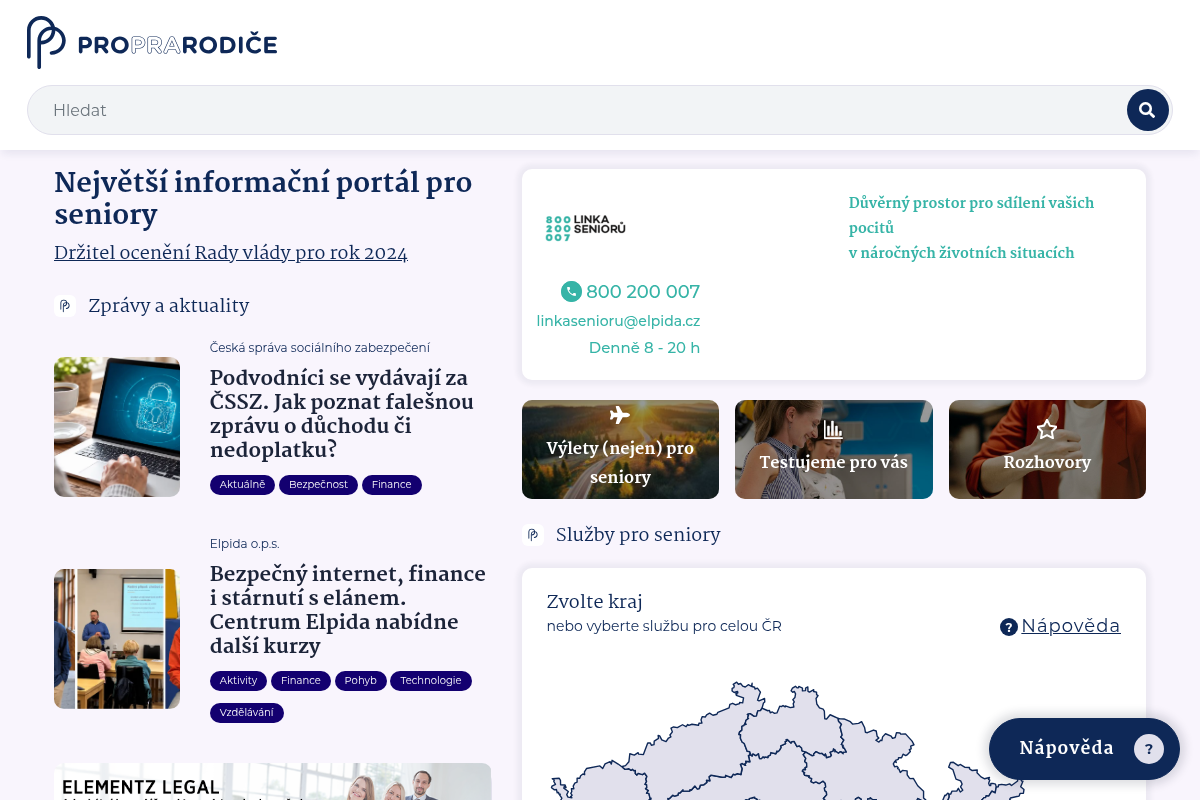The height and width of the screenshot is (800, 1200).
Task: Click the Služby pro seniory section icon
Action: click(x=533, y=535)
